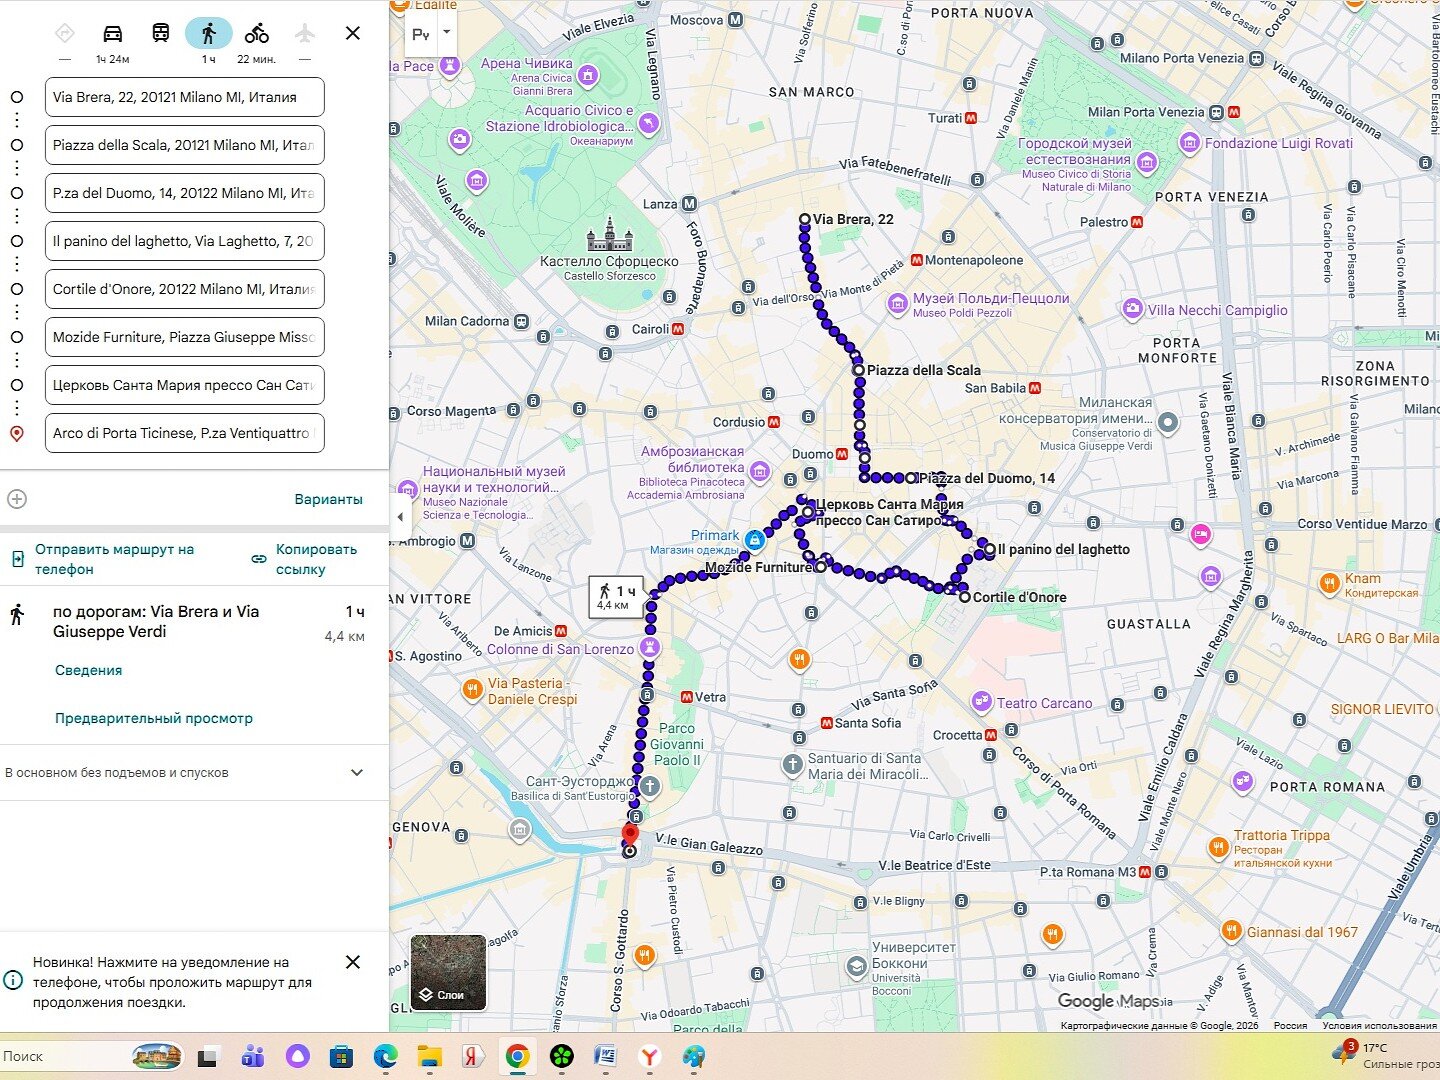Screen dimensions: 1440x1080
Task: Open the input language dropdown arrow
Action: point(447,32)
